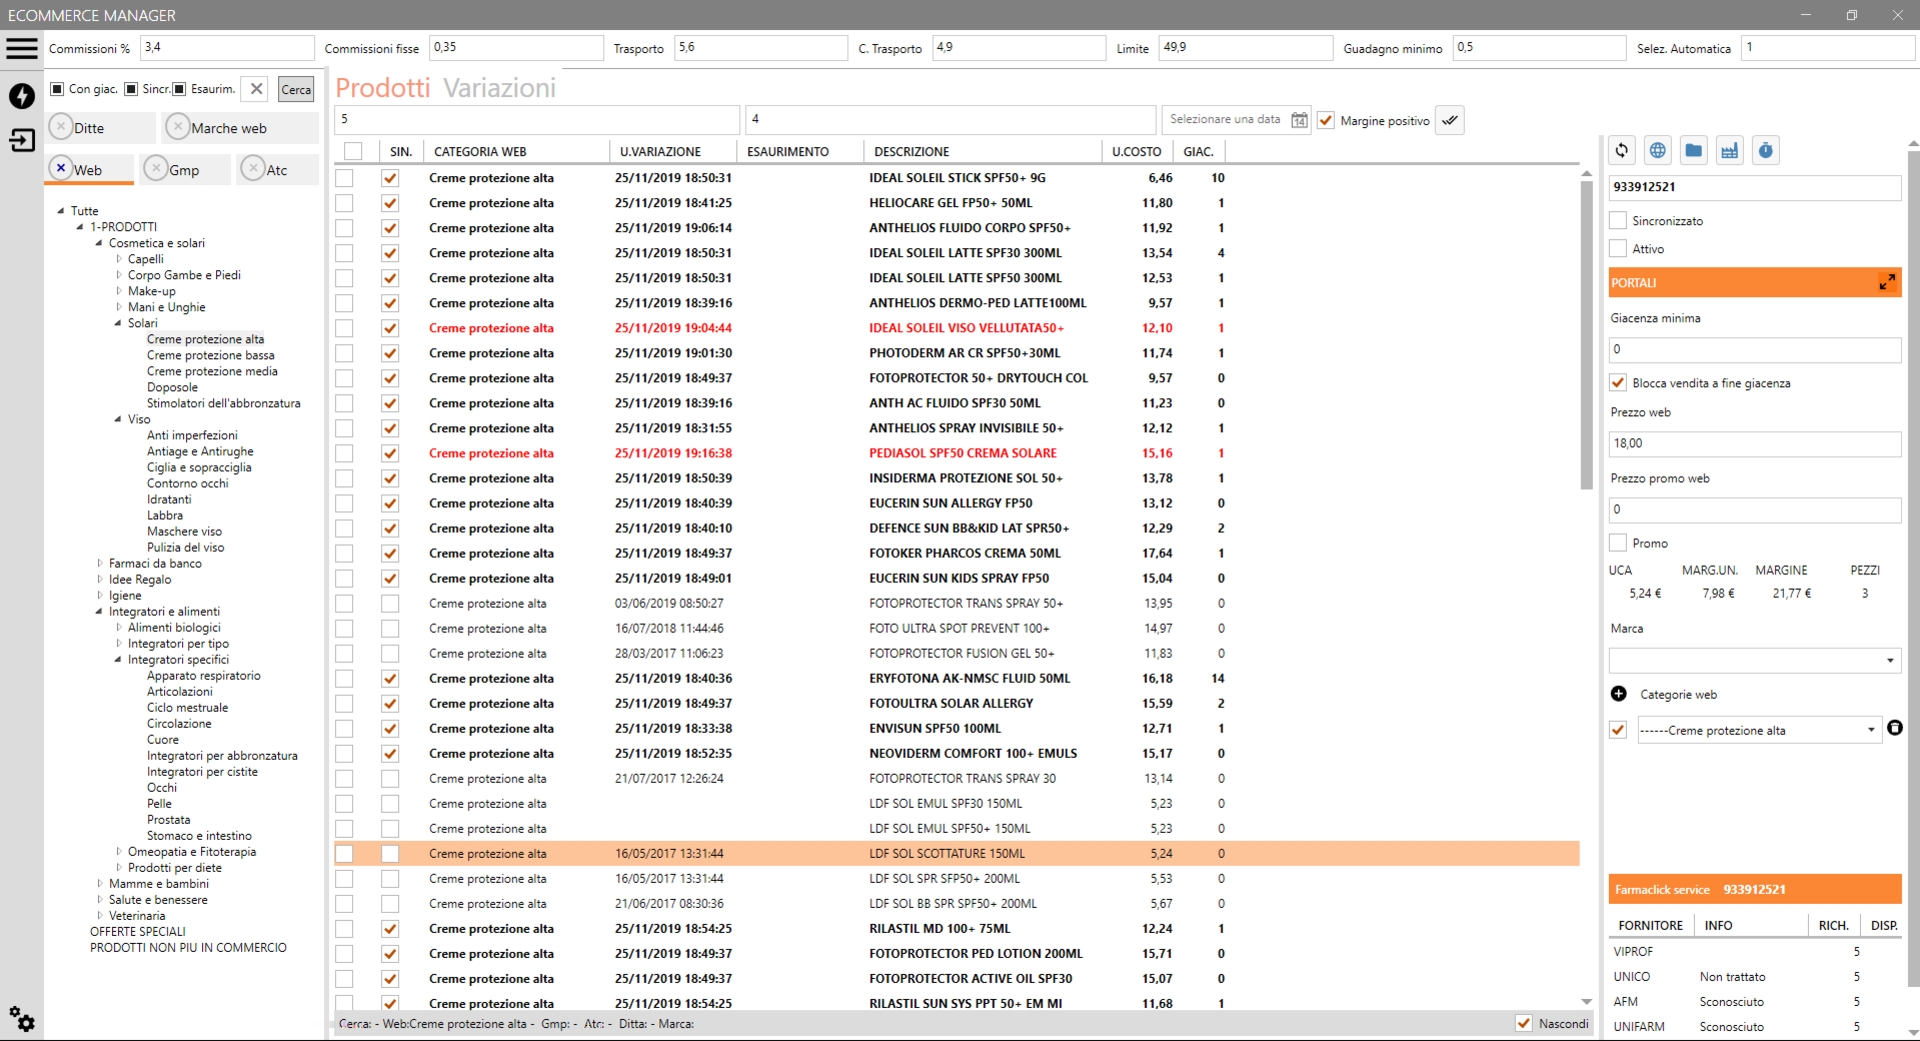Image resolution: width=1920 pixels, height=1041 pixels.
Task: Uncheck Blocca vendita a fine giacenza
Action: 1618,383
